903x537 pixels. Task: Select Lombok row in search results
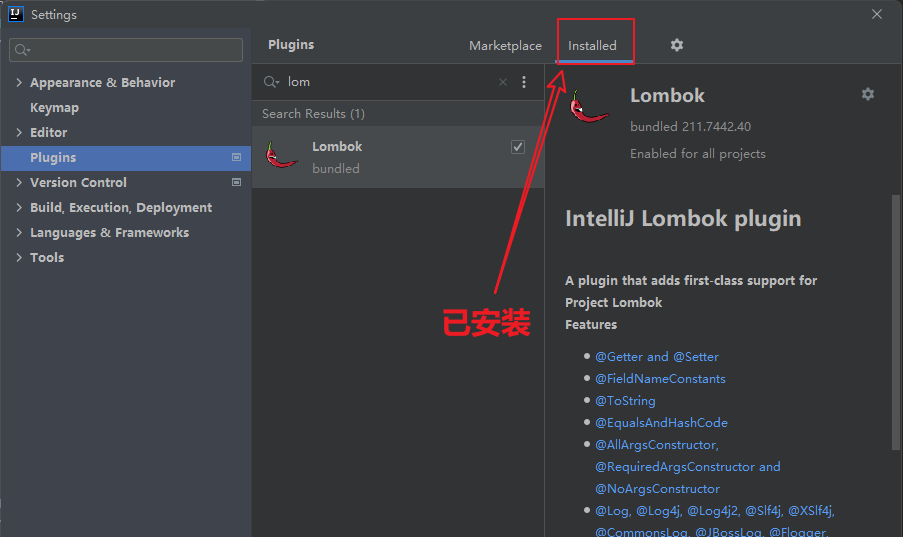(398, 157)
